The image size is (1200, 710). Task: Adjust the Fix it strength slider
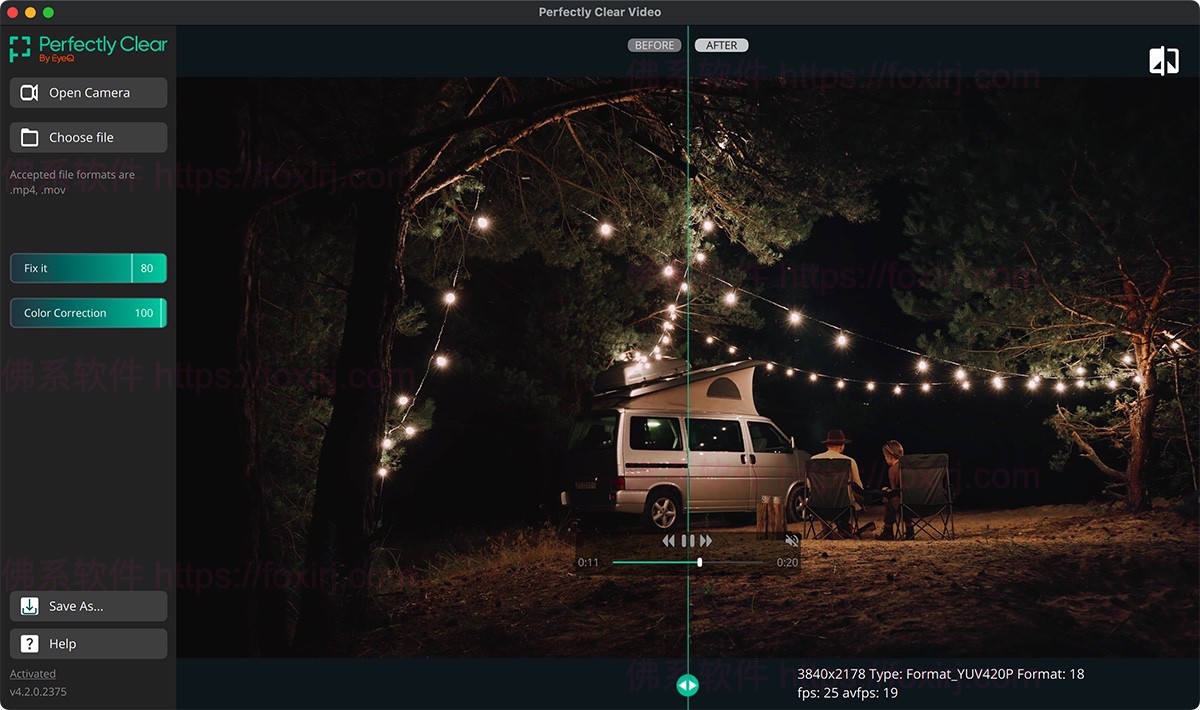[132, 268]
